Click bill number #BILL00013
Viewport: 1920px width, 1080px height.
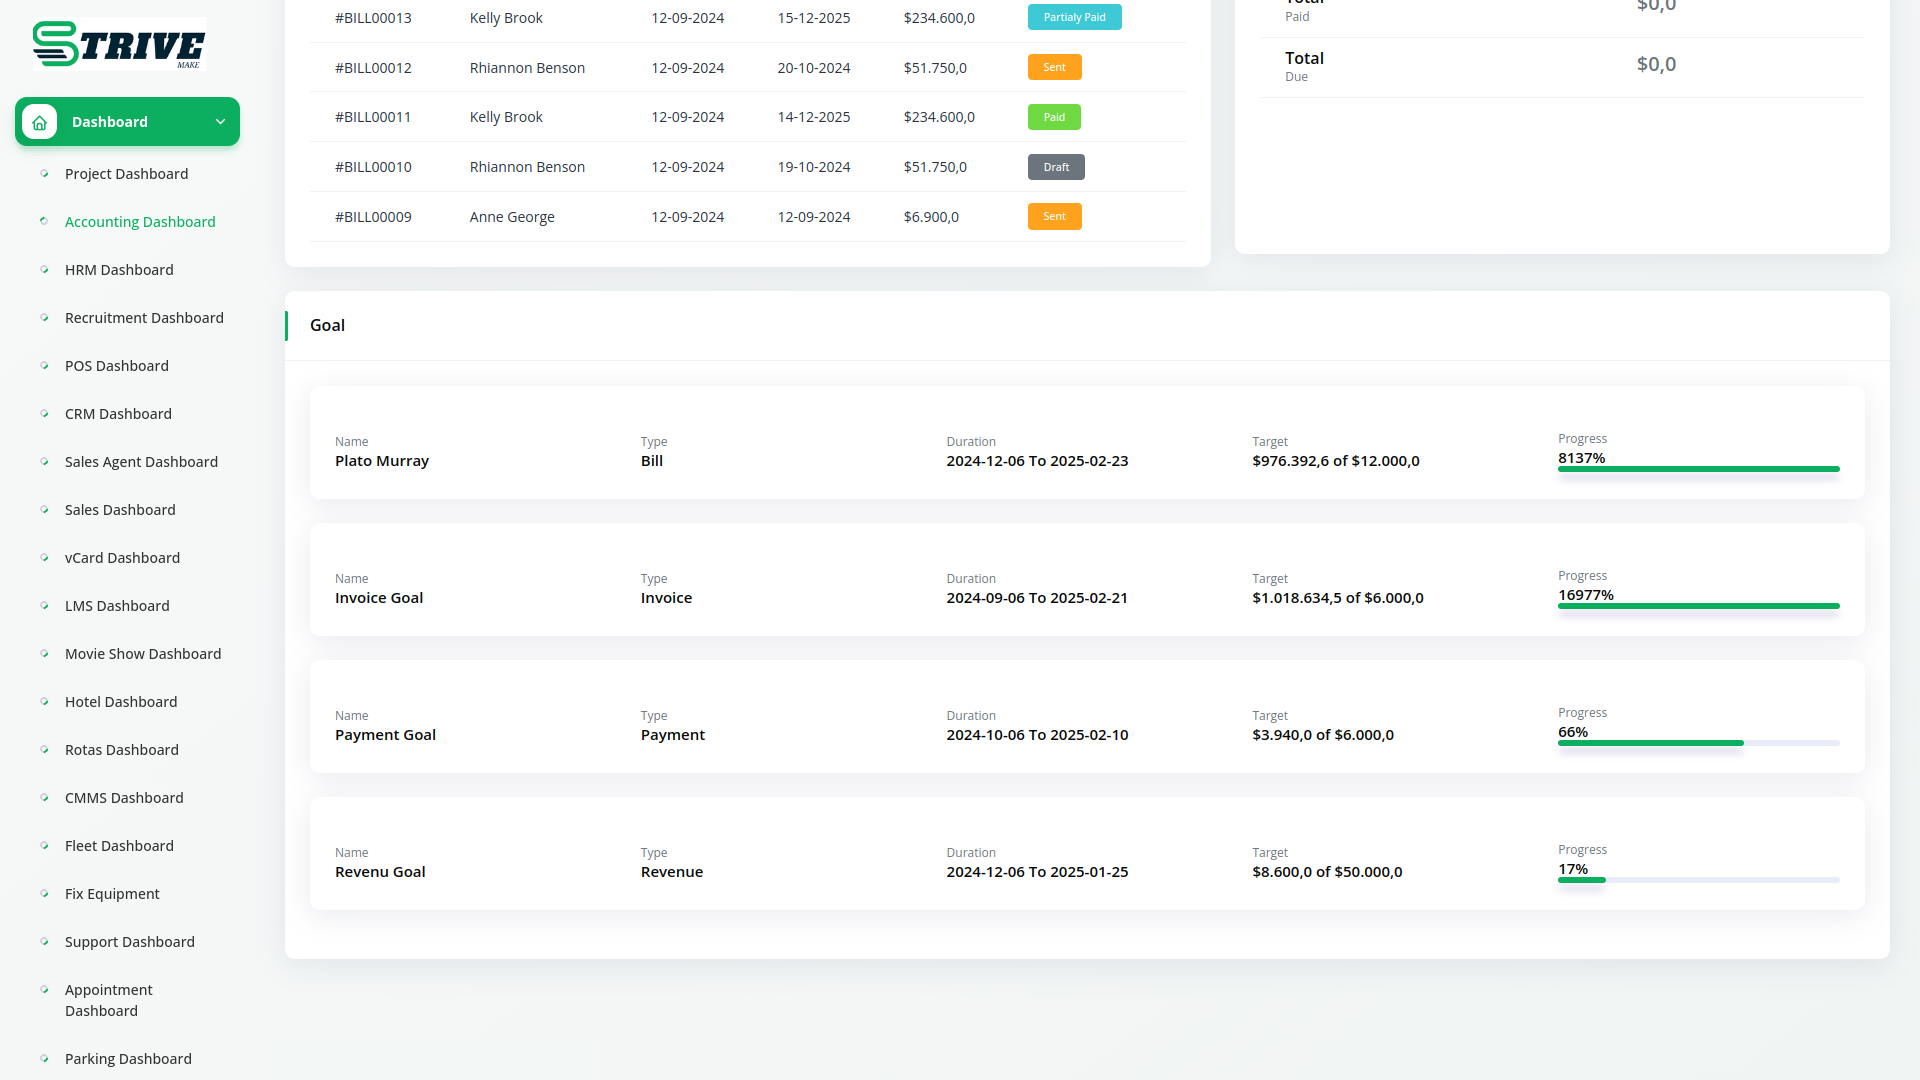tap(373, 18)
